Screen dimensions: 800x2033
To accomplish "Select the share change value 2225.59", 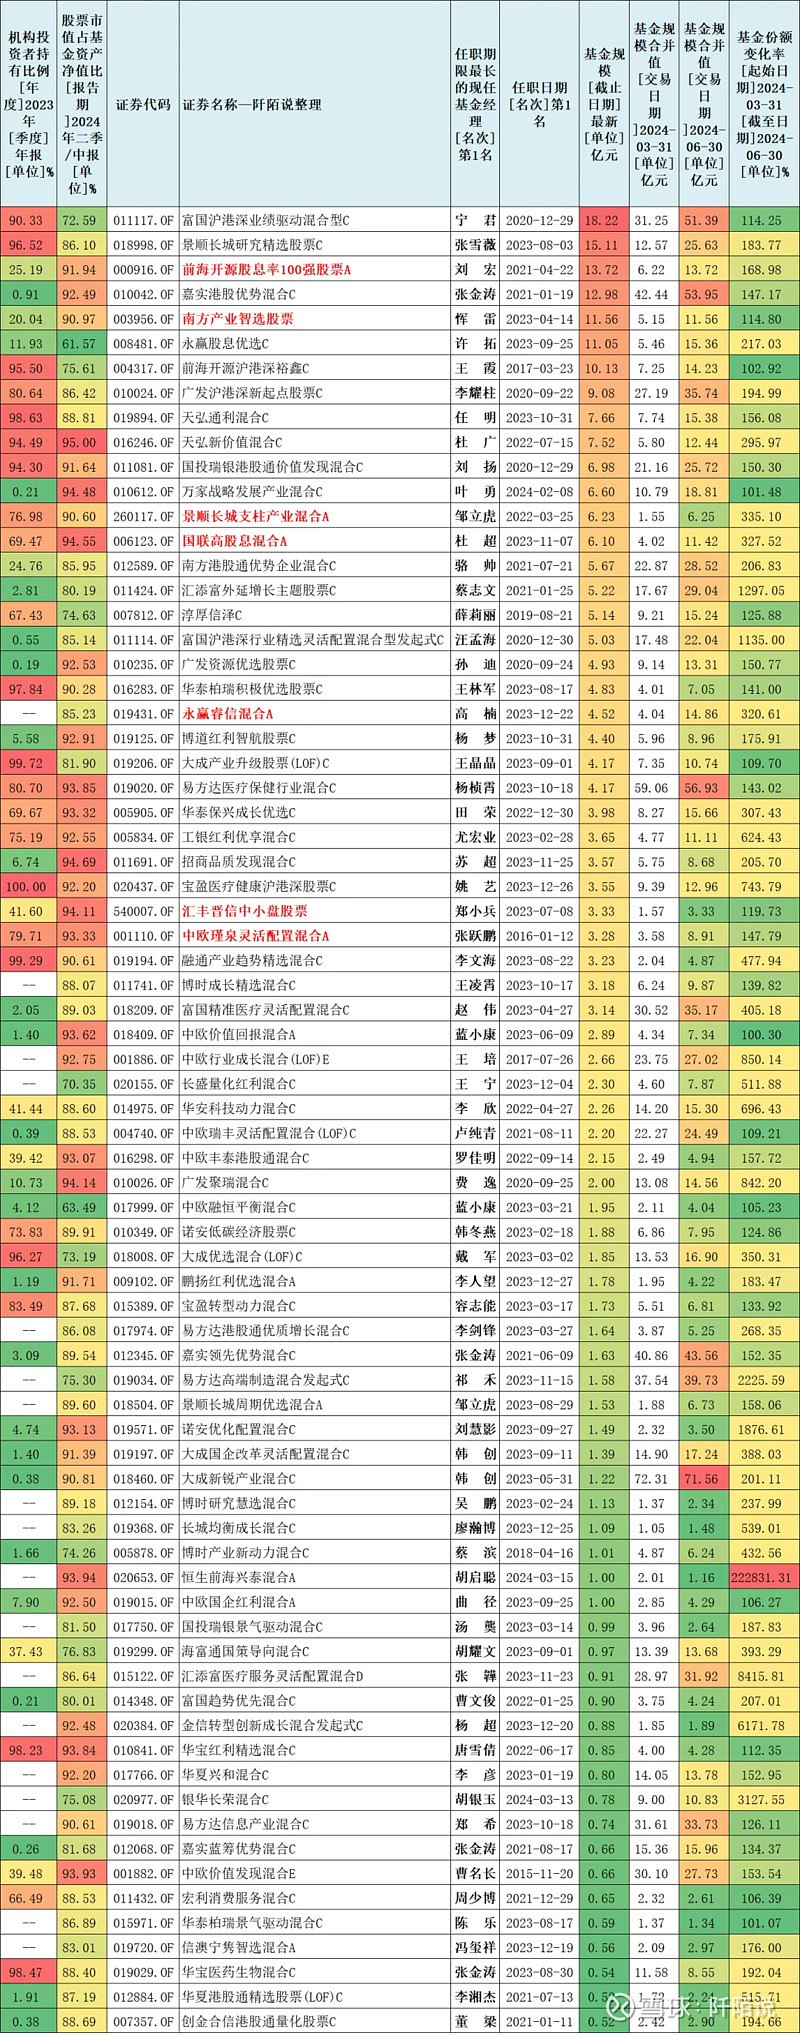I will (764, 1380).
